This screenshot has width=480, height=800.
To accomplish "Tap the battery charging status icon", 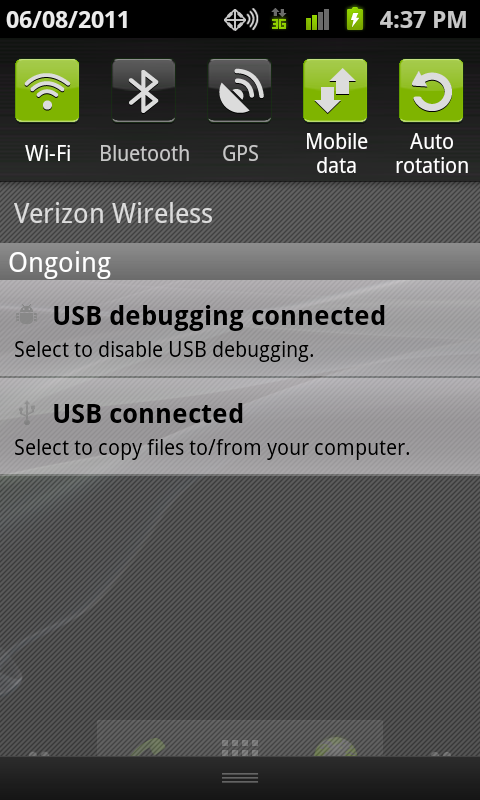I will tap(355, 19).
